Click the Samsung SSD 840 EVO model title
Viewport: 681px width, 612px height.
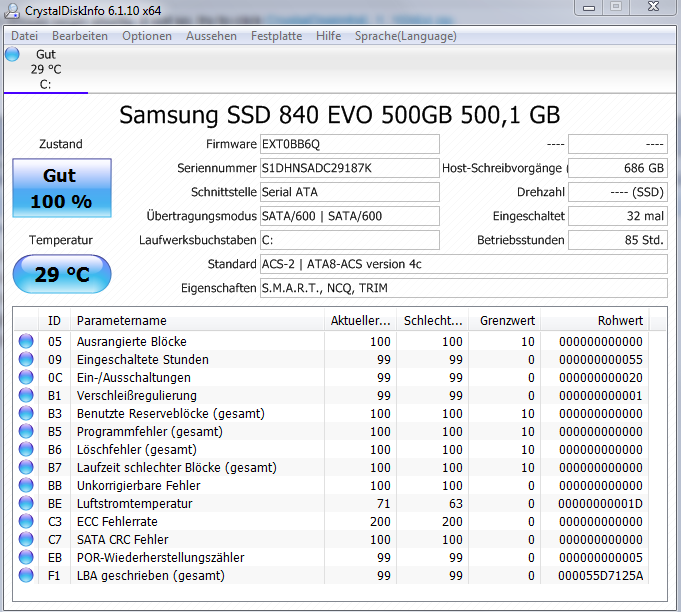click(340, 115)
